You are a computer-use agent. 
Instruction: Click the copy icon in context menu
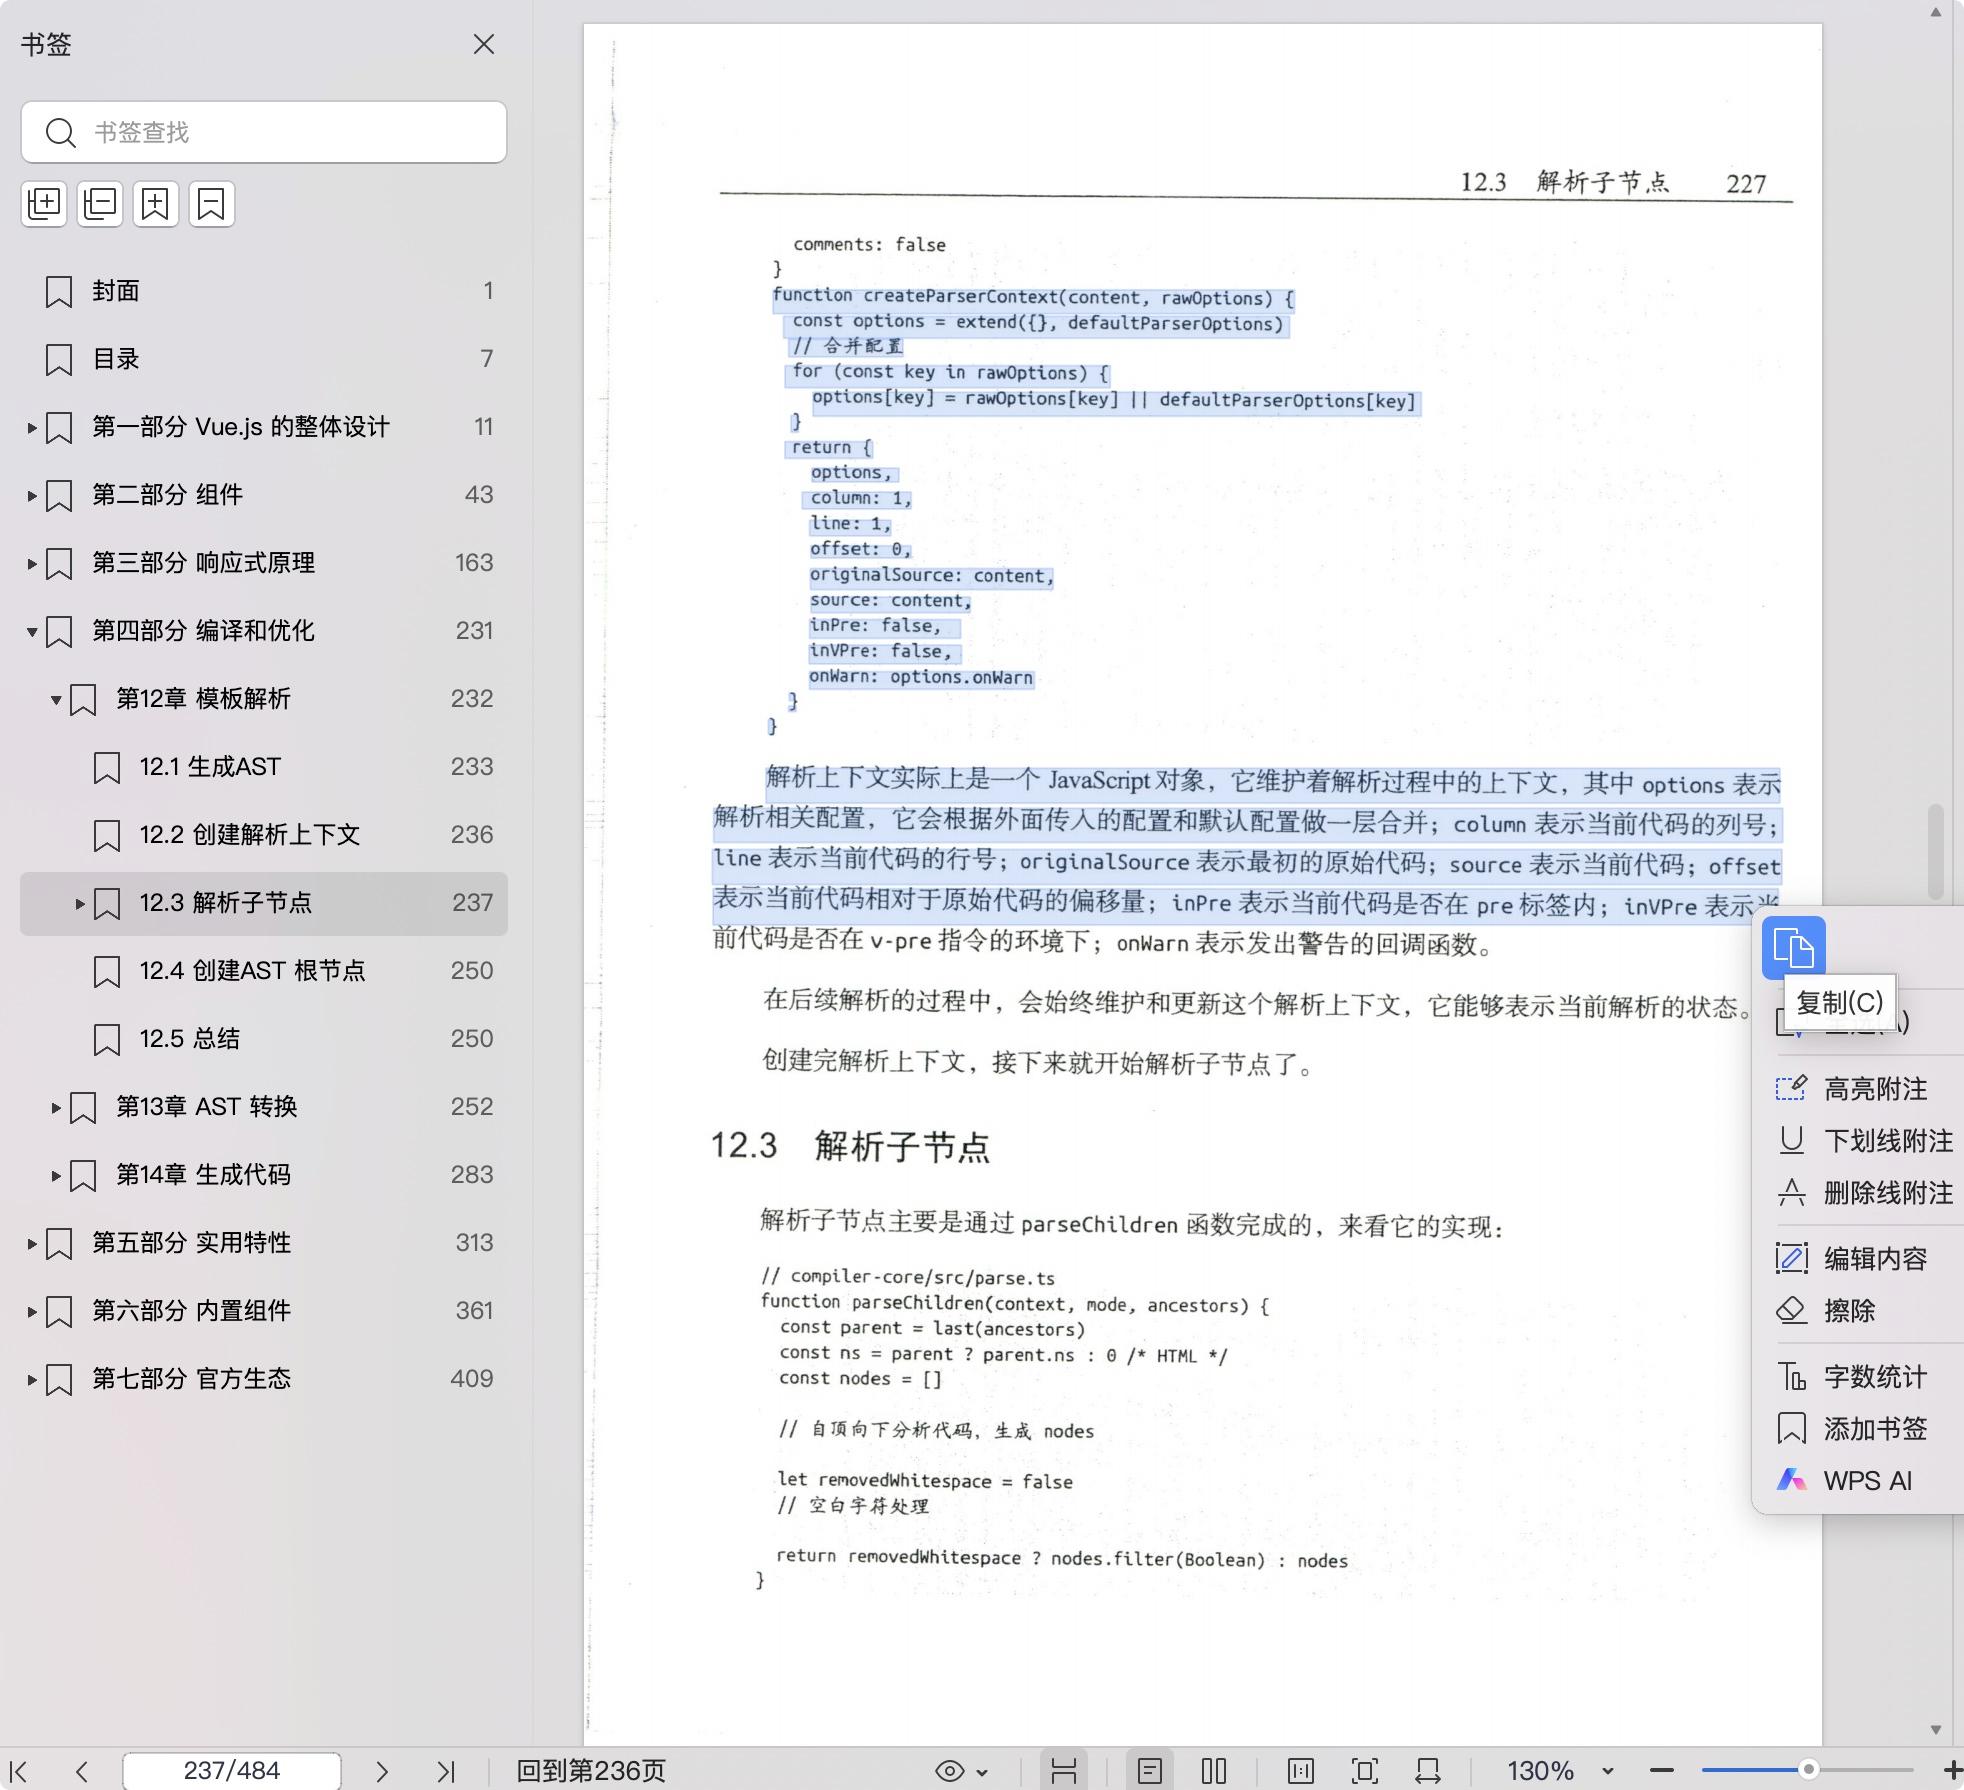click(1793, 948)
